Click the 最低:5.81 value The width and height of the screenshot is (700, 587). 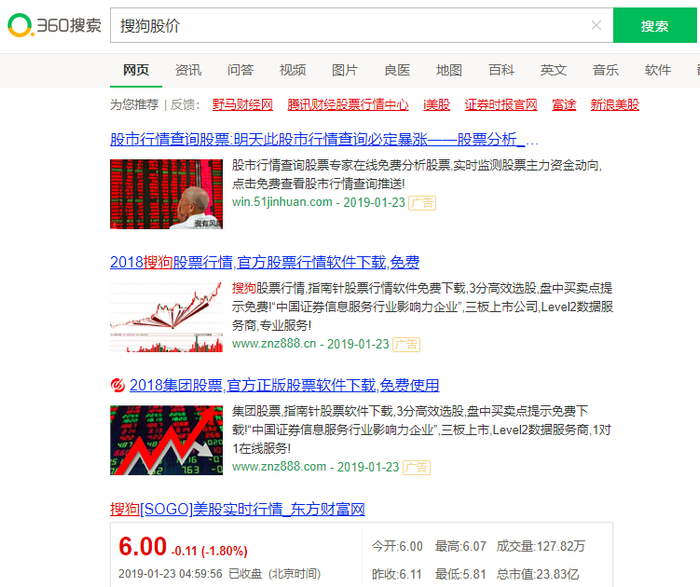[461, 574]
